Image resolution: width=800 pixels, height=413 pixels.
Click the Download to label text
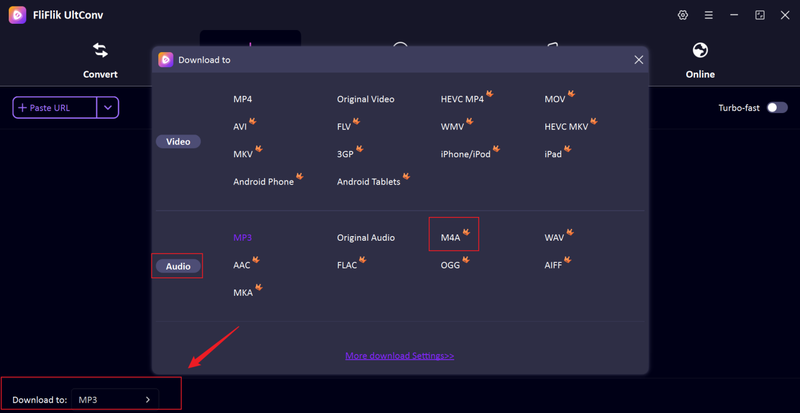click(40, 400)
